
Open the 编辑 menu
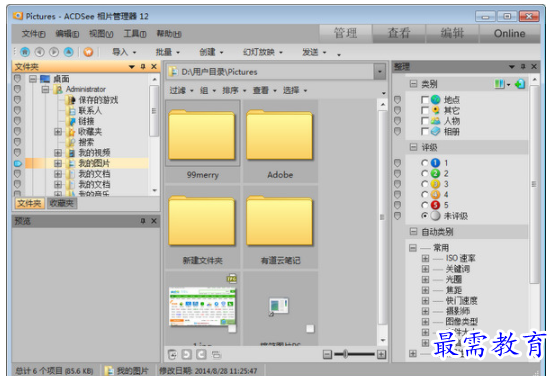coord(67,34)
